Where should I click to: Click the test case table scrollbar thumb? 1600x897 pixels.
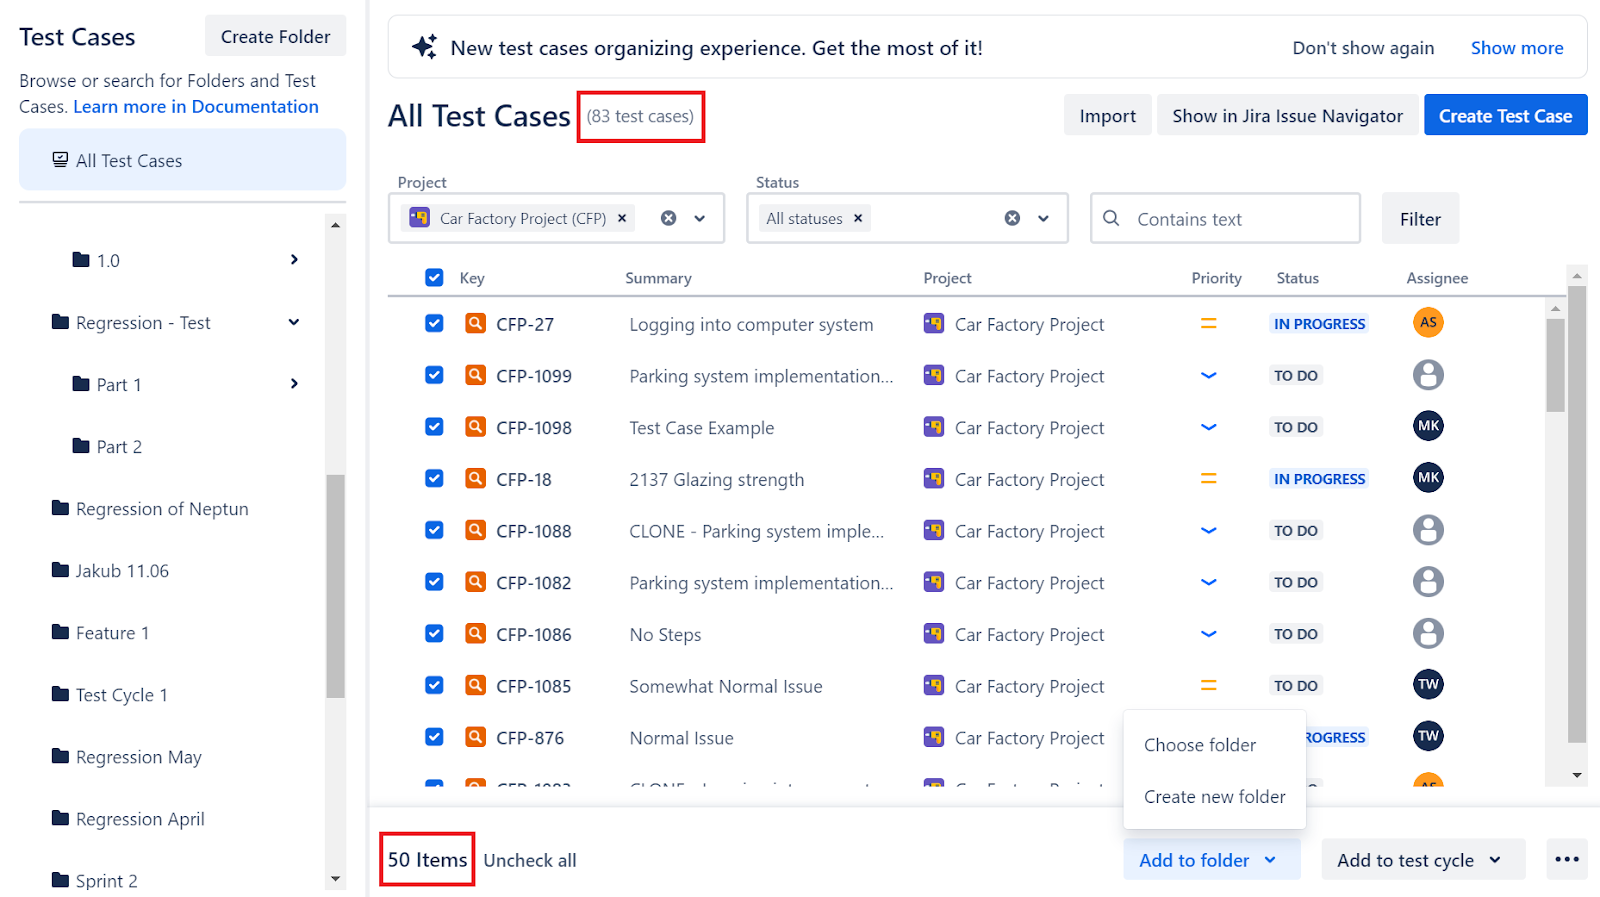[1555, 365]
